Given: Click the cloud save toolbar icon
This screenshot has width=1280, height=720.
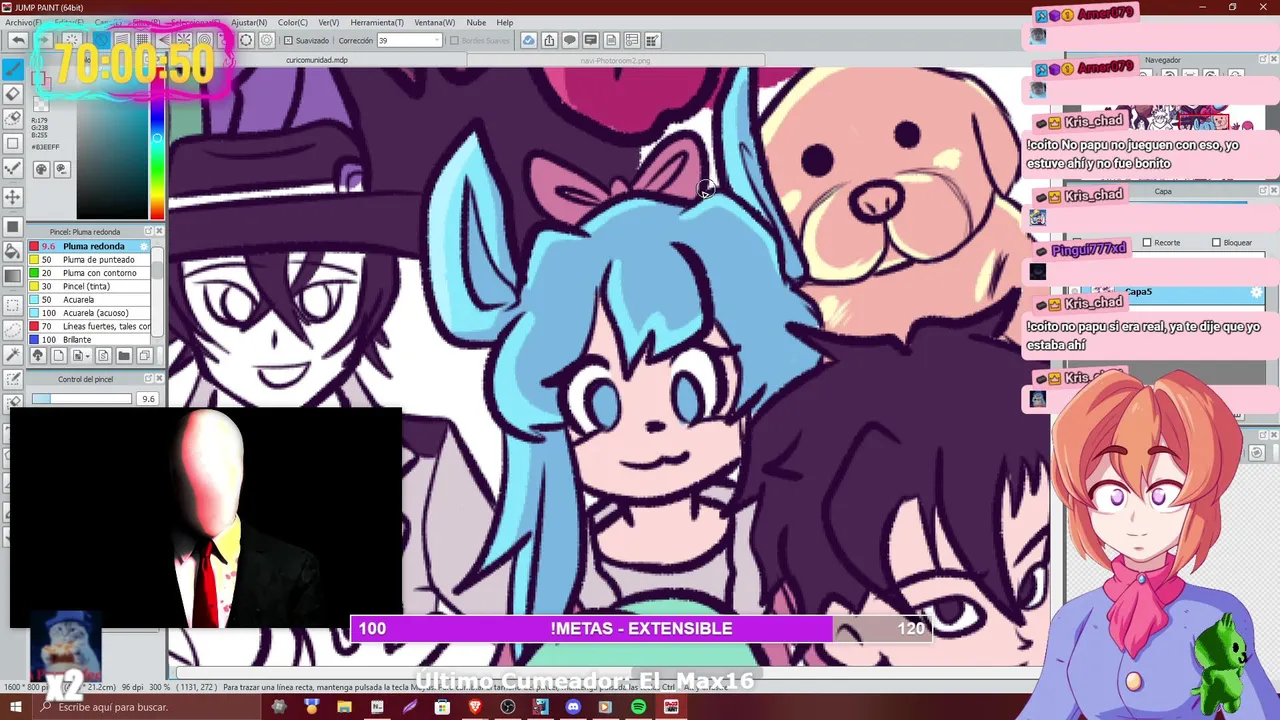Looking at the screenshot, I should [x=528, y=40].
